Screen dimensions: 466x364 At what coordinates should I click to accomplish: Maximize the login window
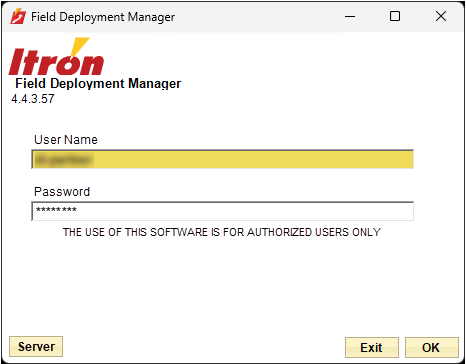tap(395, 16)
